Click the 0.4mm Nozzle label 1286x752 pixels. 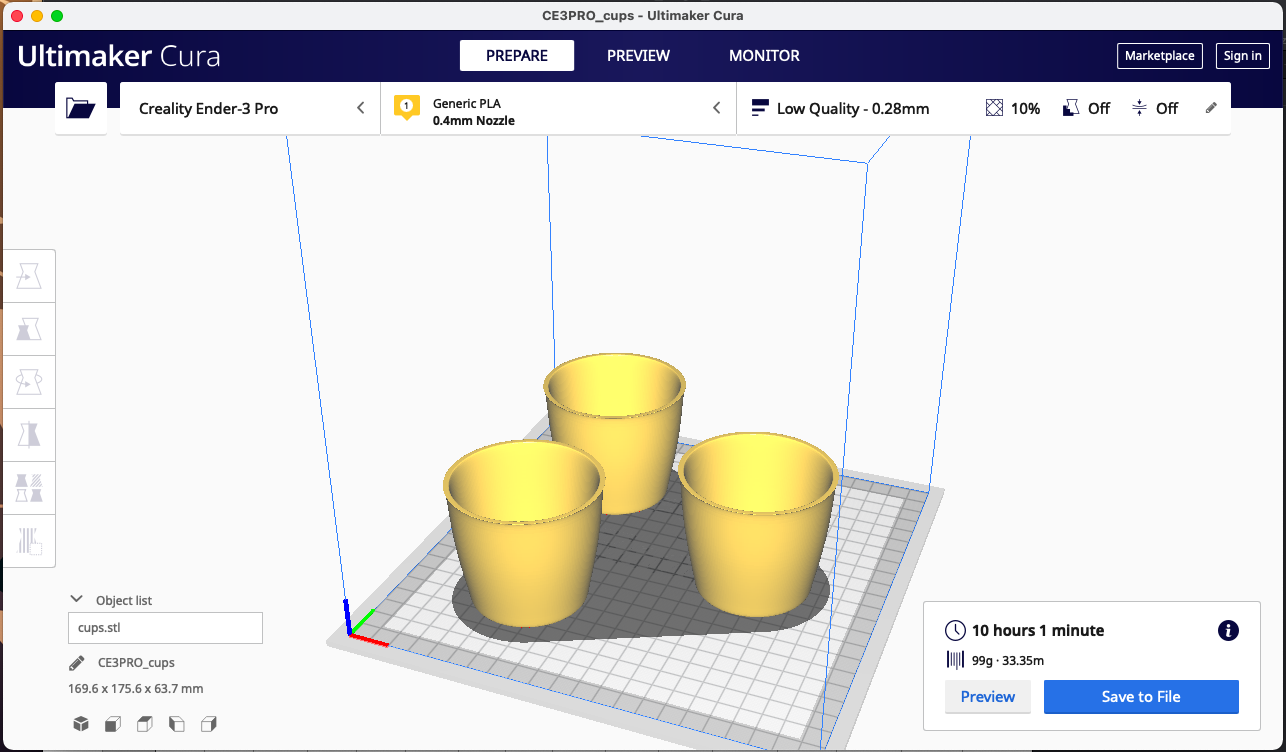[474, 121]
